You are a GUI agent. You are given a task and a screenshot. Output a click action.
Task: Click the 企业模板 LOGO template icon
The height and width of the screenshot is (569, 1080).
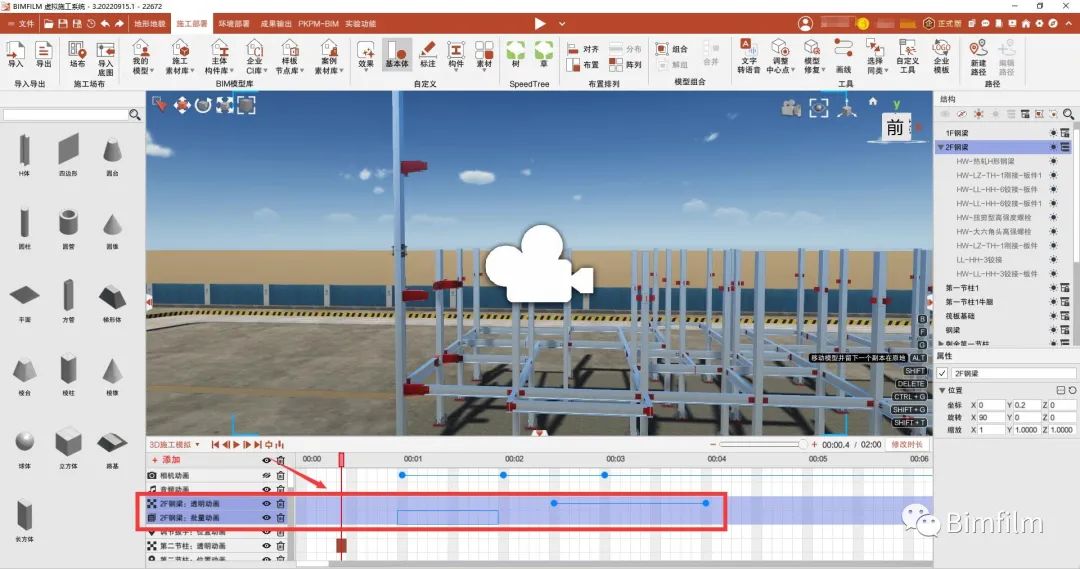(x=941, y=56)
